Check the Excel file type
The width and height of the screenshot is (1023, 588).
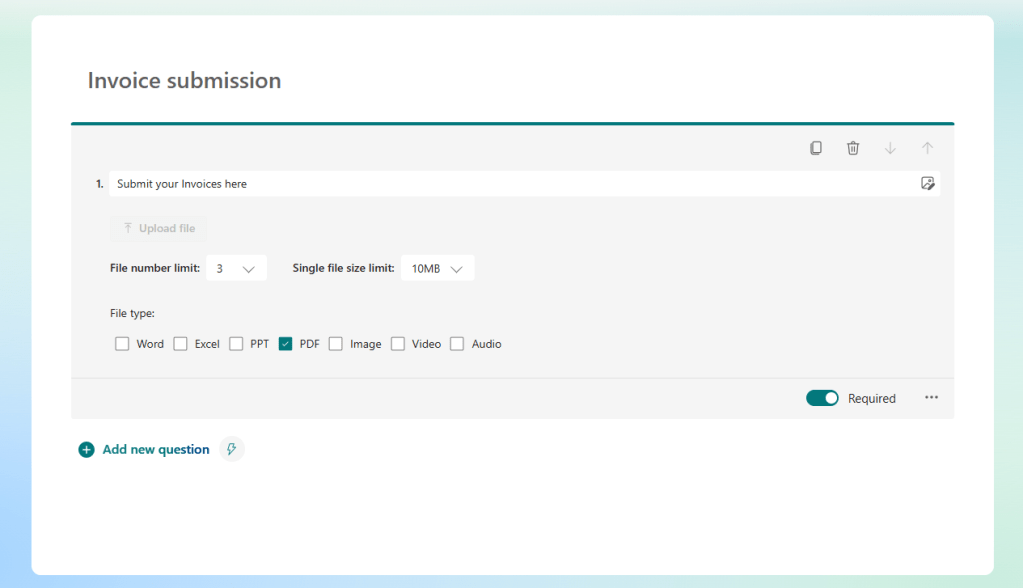coord(180,343)
